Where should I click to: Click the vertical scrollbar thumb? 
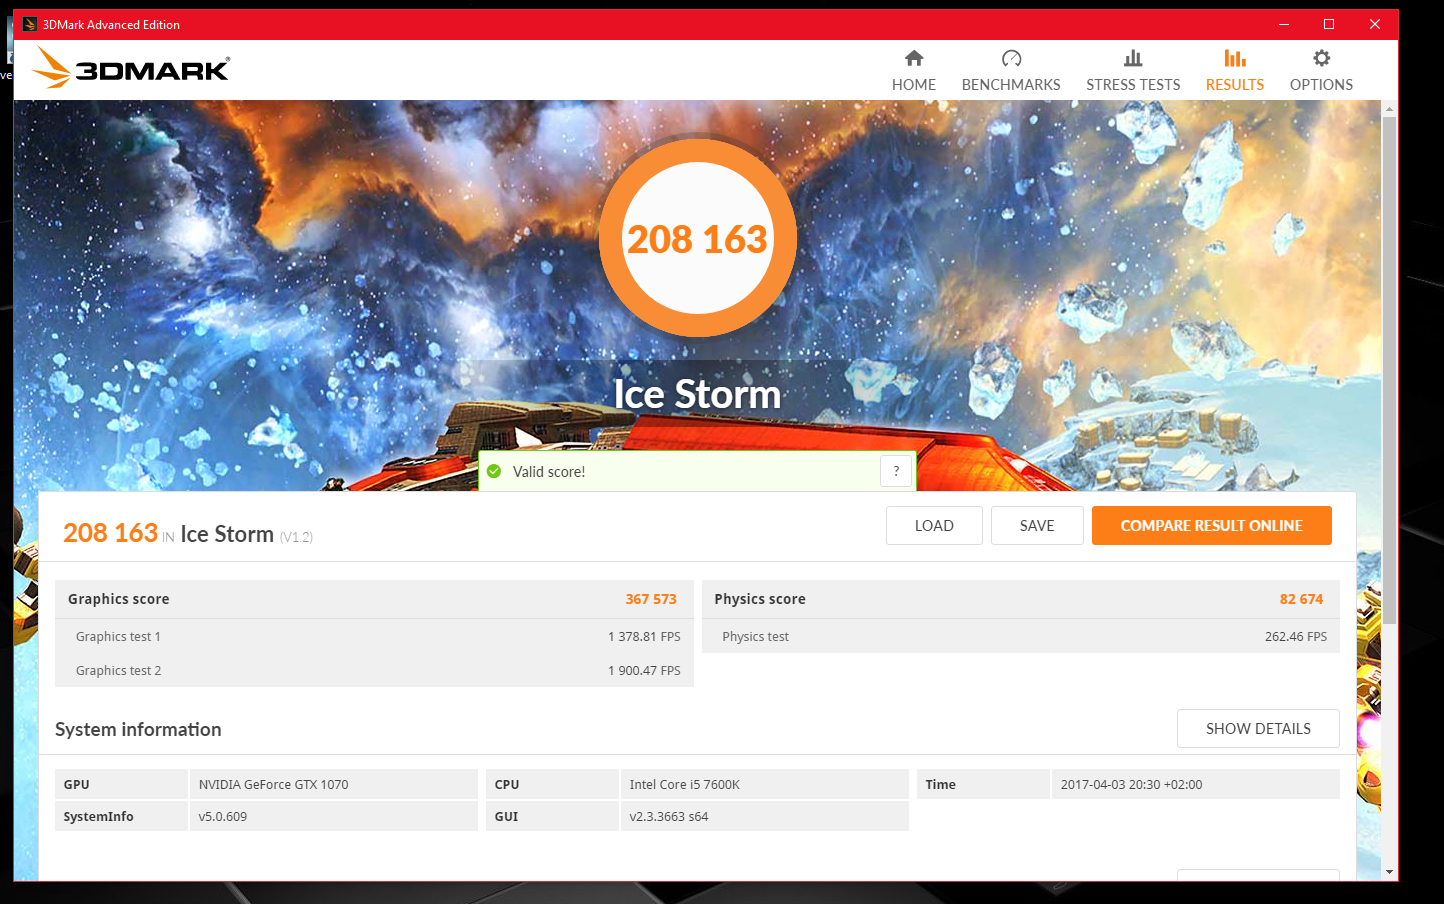pyautogui.click(x=1389, y=370)
